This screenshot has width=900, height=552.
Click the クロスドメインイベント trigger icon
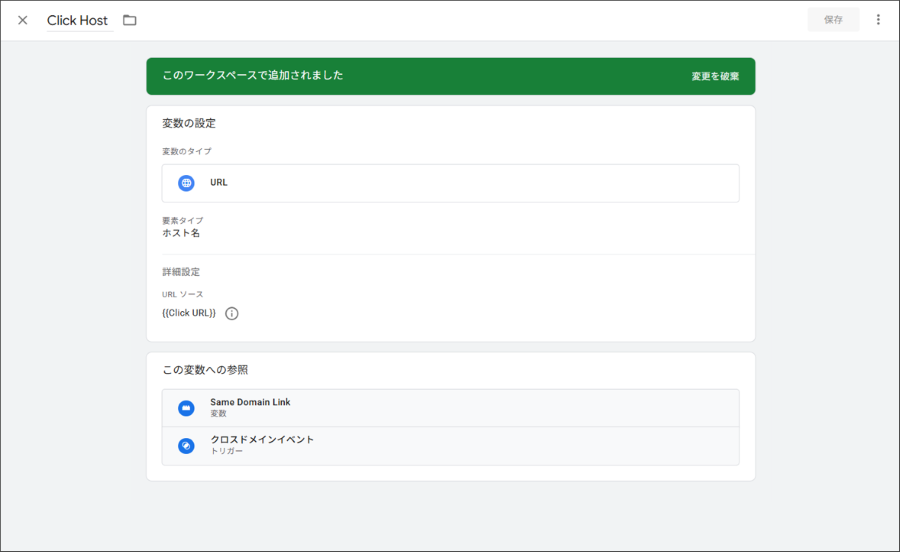pyautogui.click(x=186, y=446)
